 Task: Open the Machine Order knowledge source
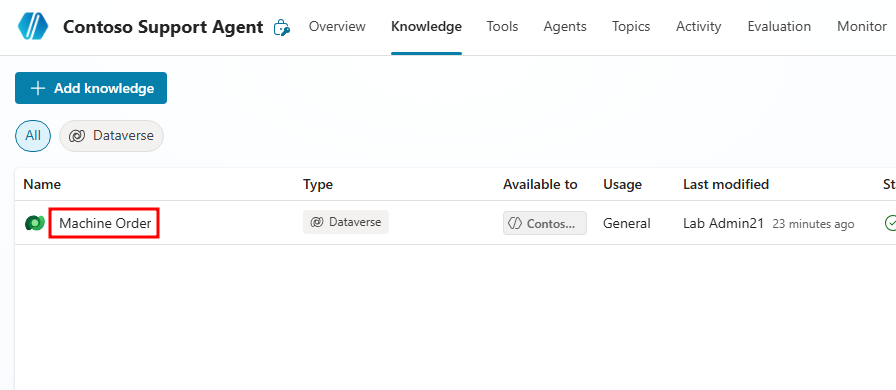(105, 223)
